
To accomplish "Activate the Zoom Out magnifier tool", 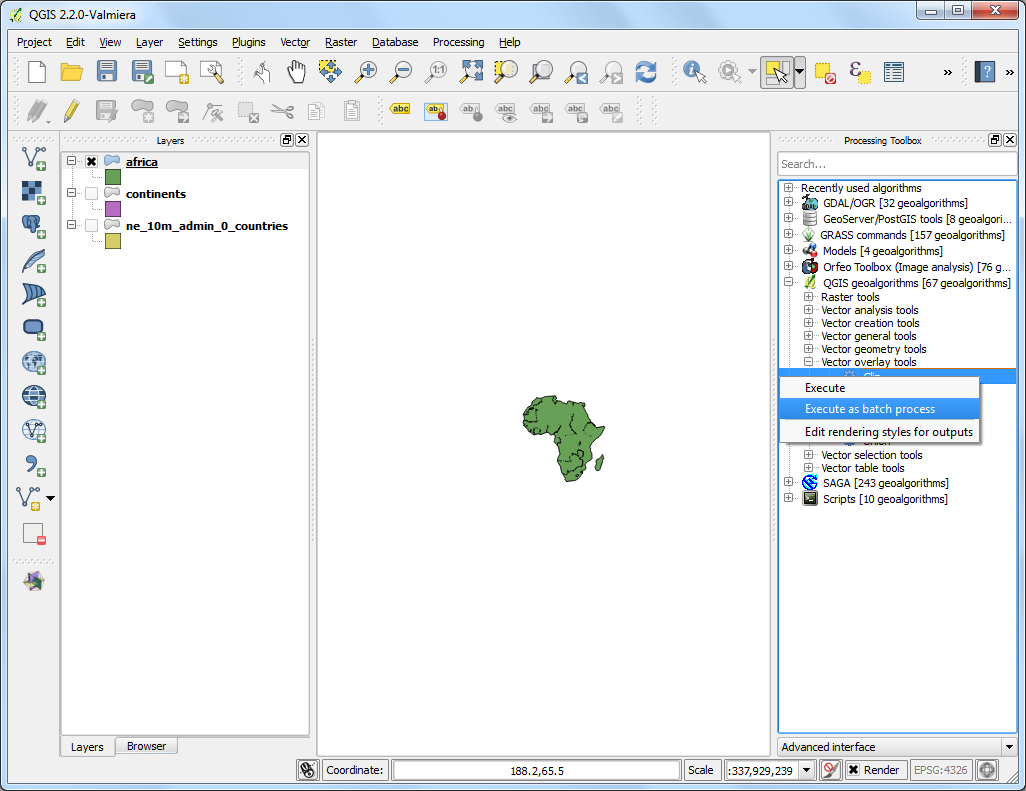I will click(400, 71).
